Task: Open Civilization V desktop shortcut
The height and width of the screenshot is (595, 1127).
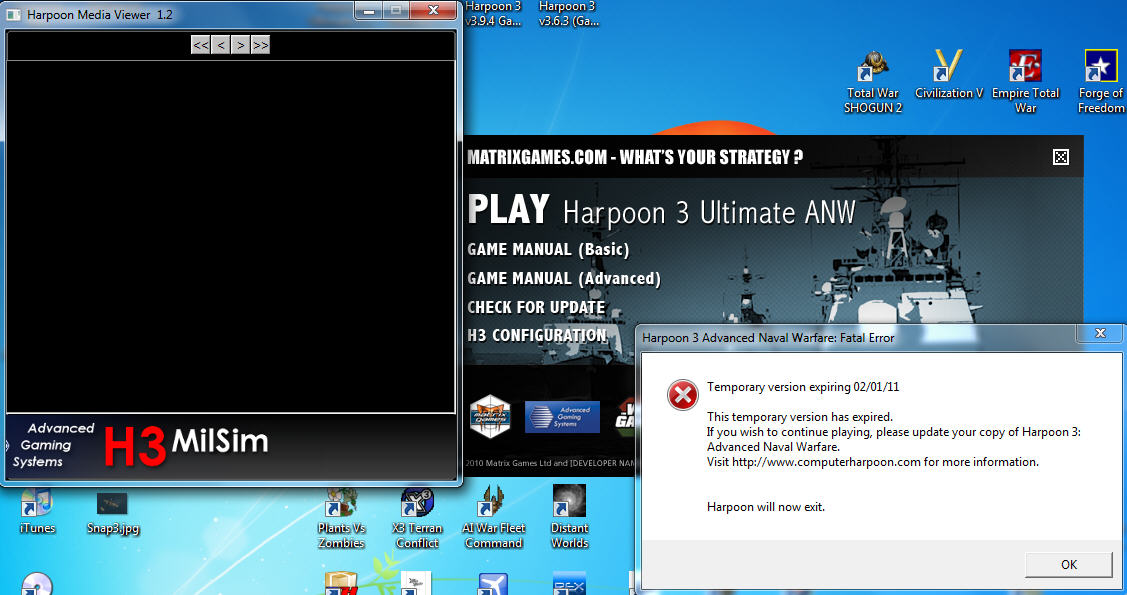Action: pos(949,74)
